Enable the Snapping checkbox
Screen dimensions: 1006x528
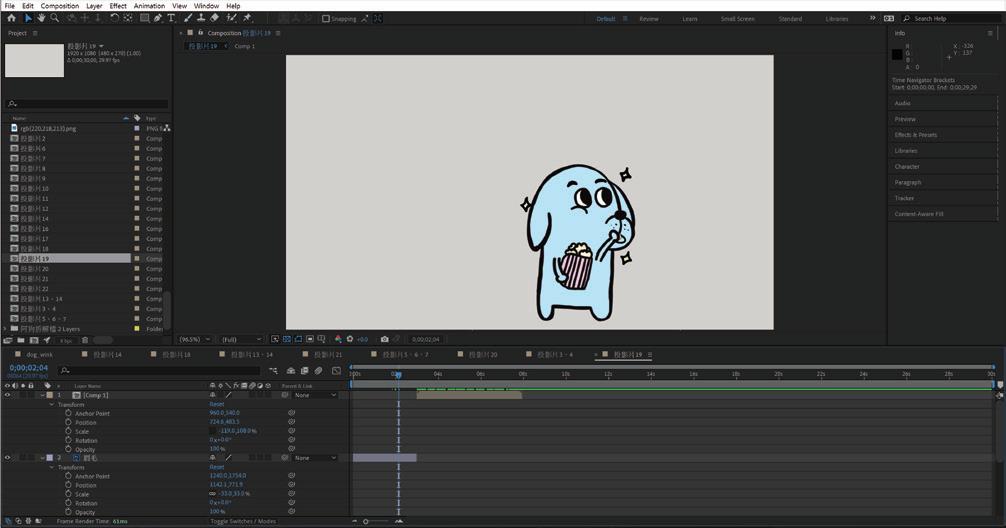[x=326, y=18]
